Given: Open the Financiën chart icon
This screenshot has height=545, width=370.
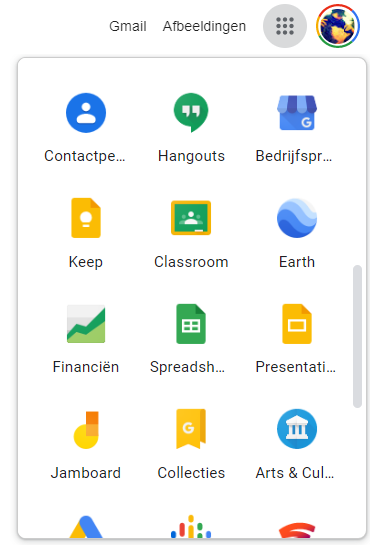Looking at the screenshot, I should coord(86,324).
